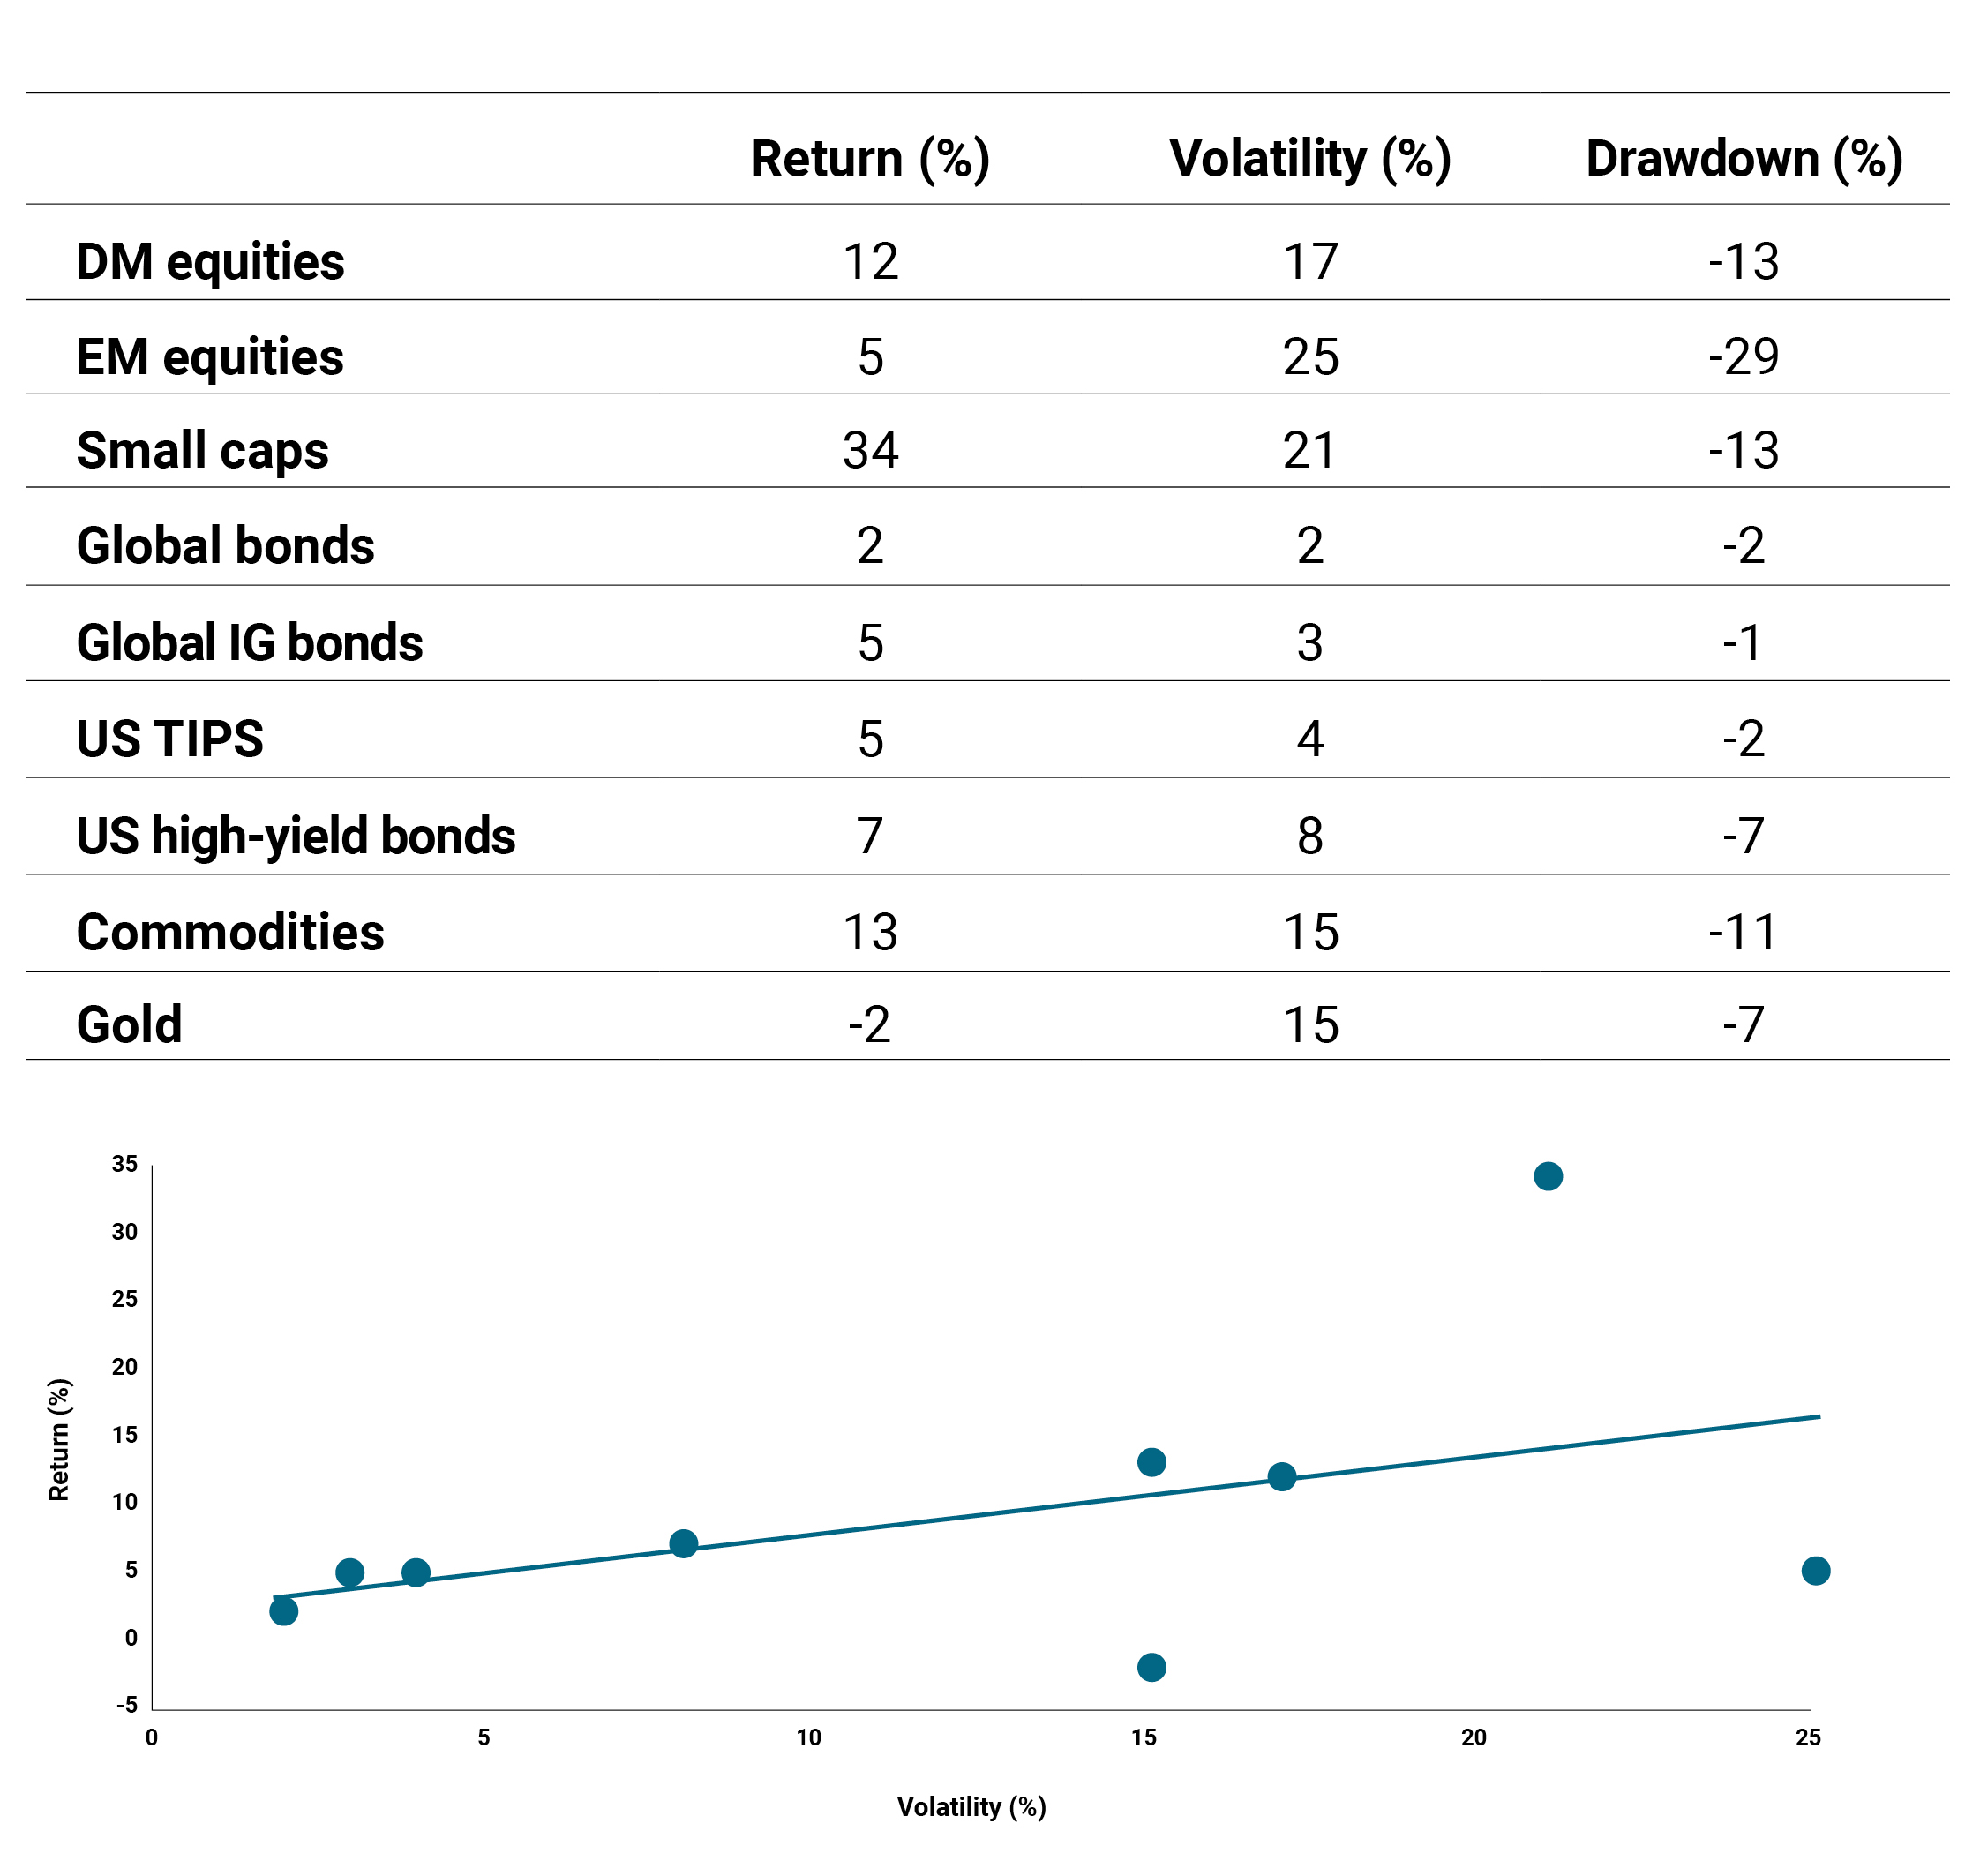Click the DM equities point at 17% volatility

1281,1477
